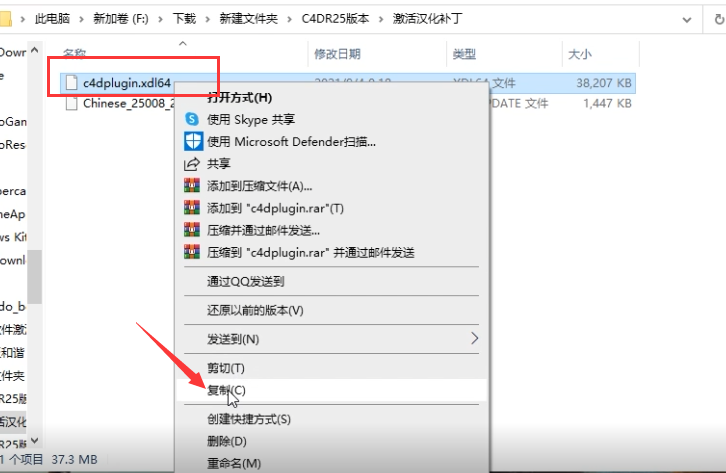
Task: Choose 剪切(T) from context menu
Action: (226, 368)
